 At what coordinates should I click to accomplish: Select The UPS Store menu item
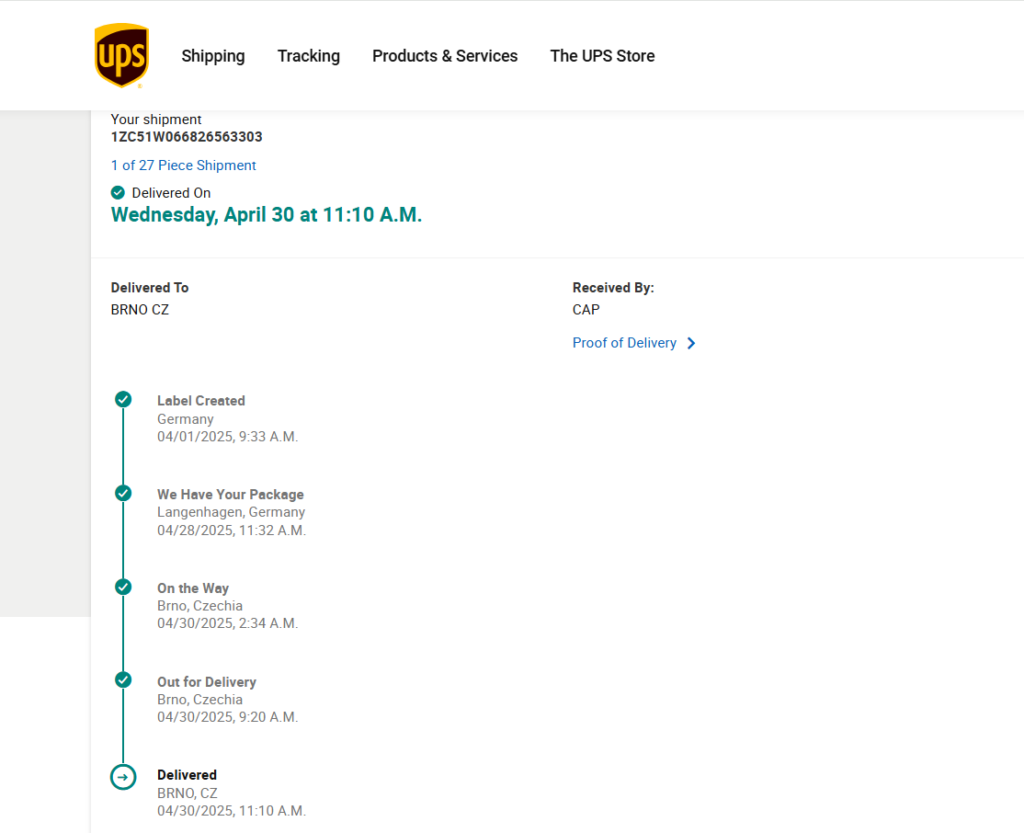click(602, 56)
